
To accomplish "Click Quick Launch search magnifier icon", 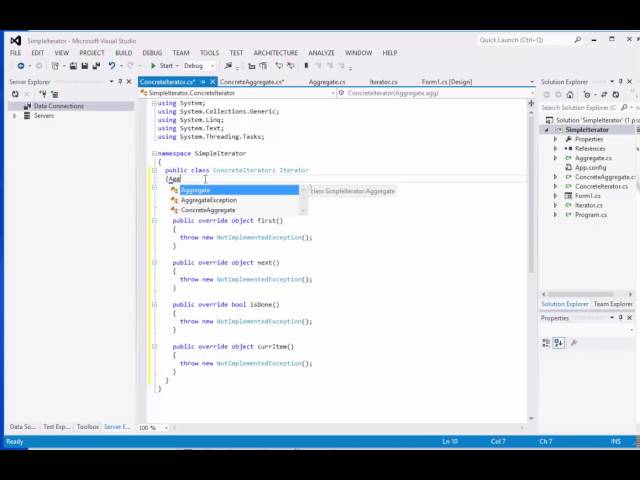I will point(578,40).
